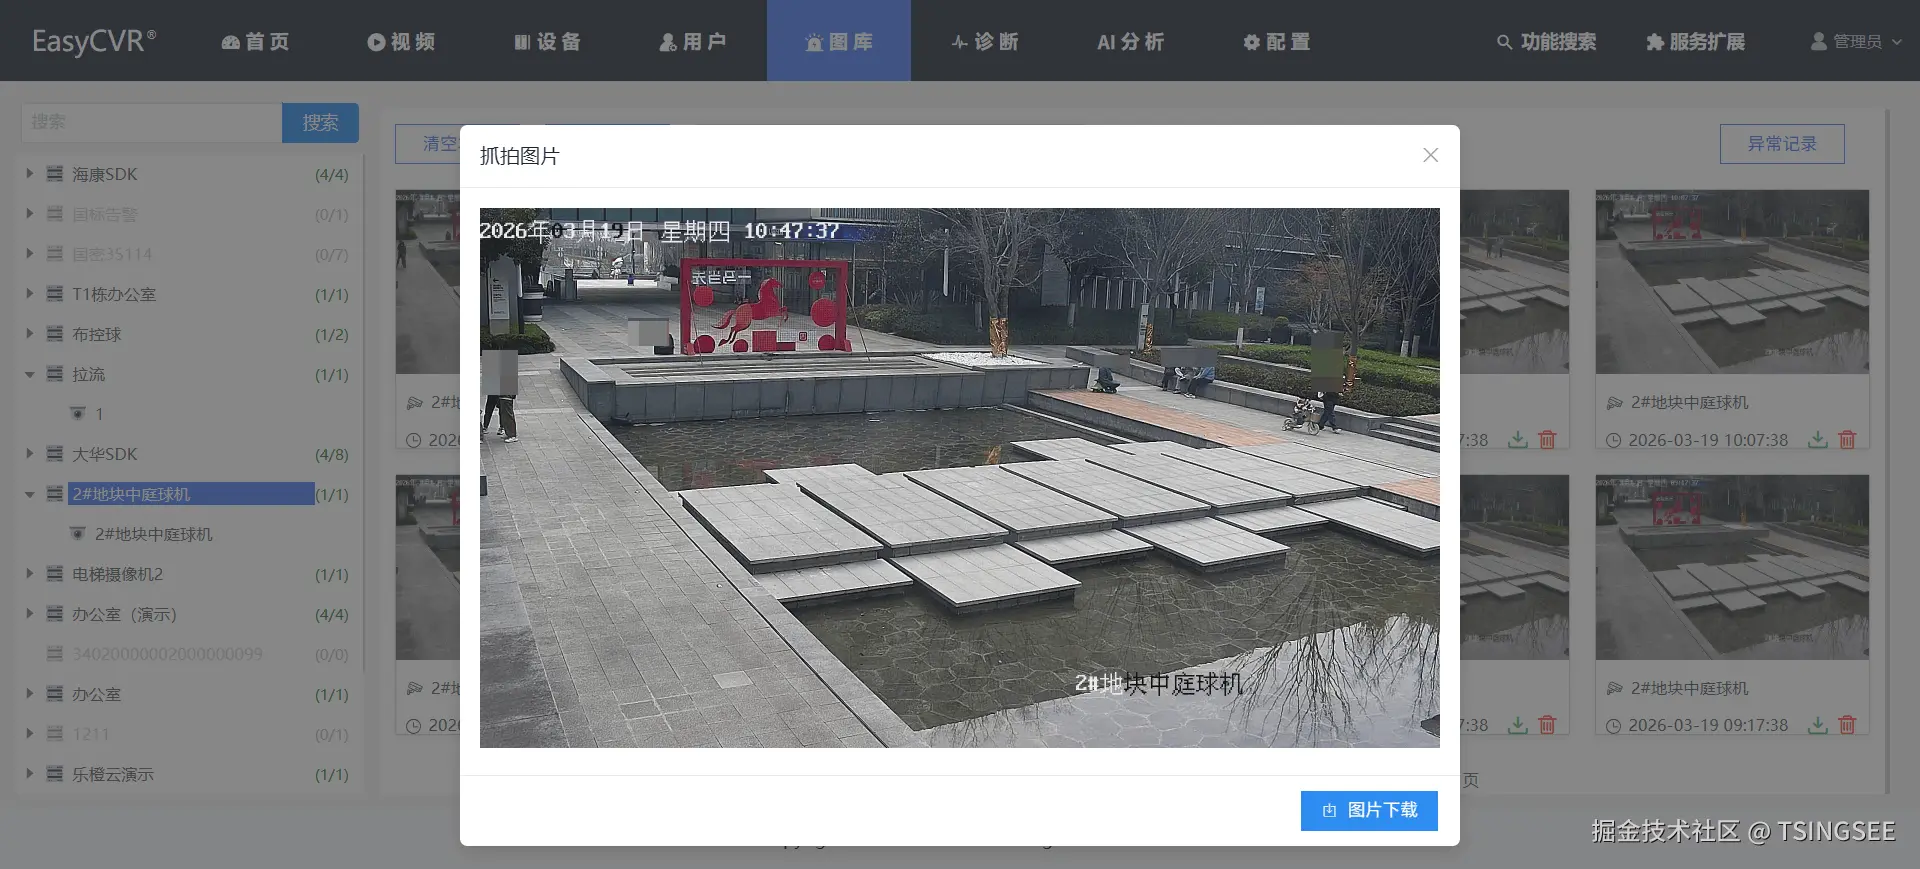Select the 海康SDK group label
Screen dimensions: 1920x869
pos(105,174)
